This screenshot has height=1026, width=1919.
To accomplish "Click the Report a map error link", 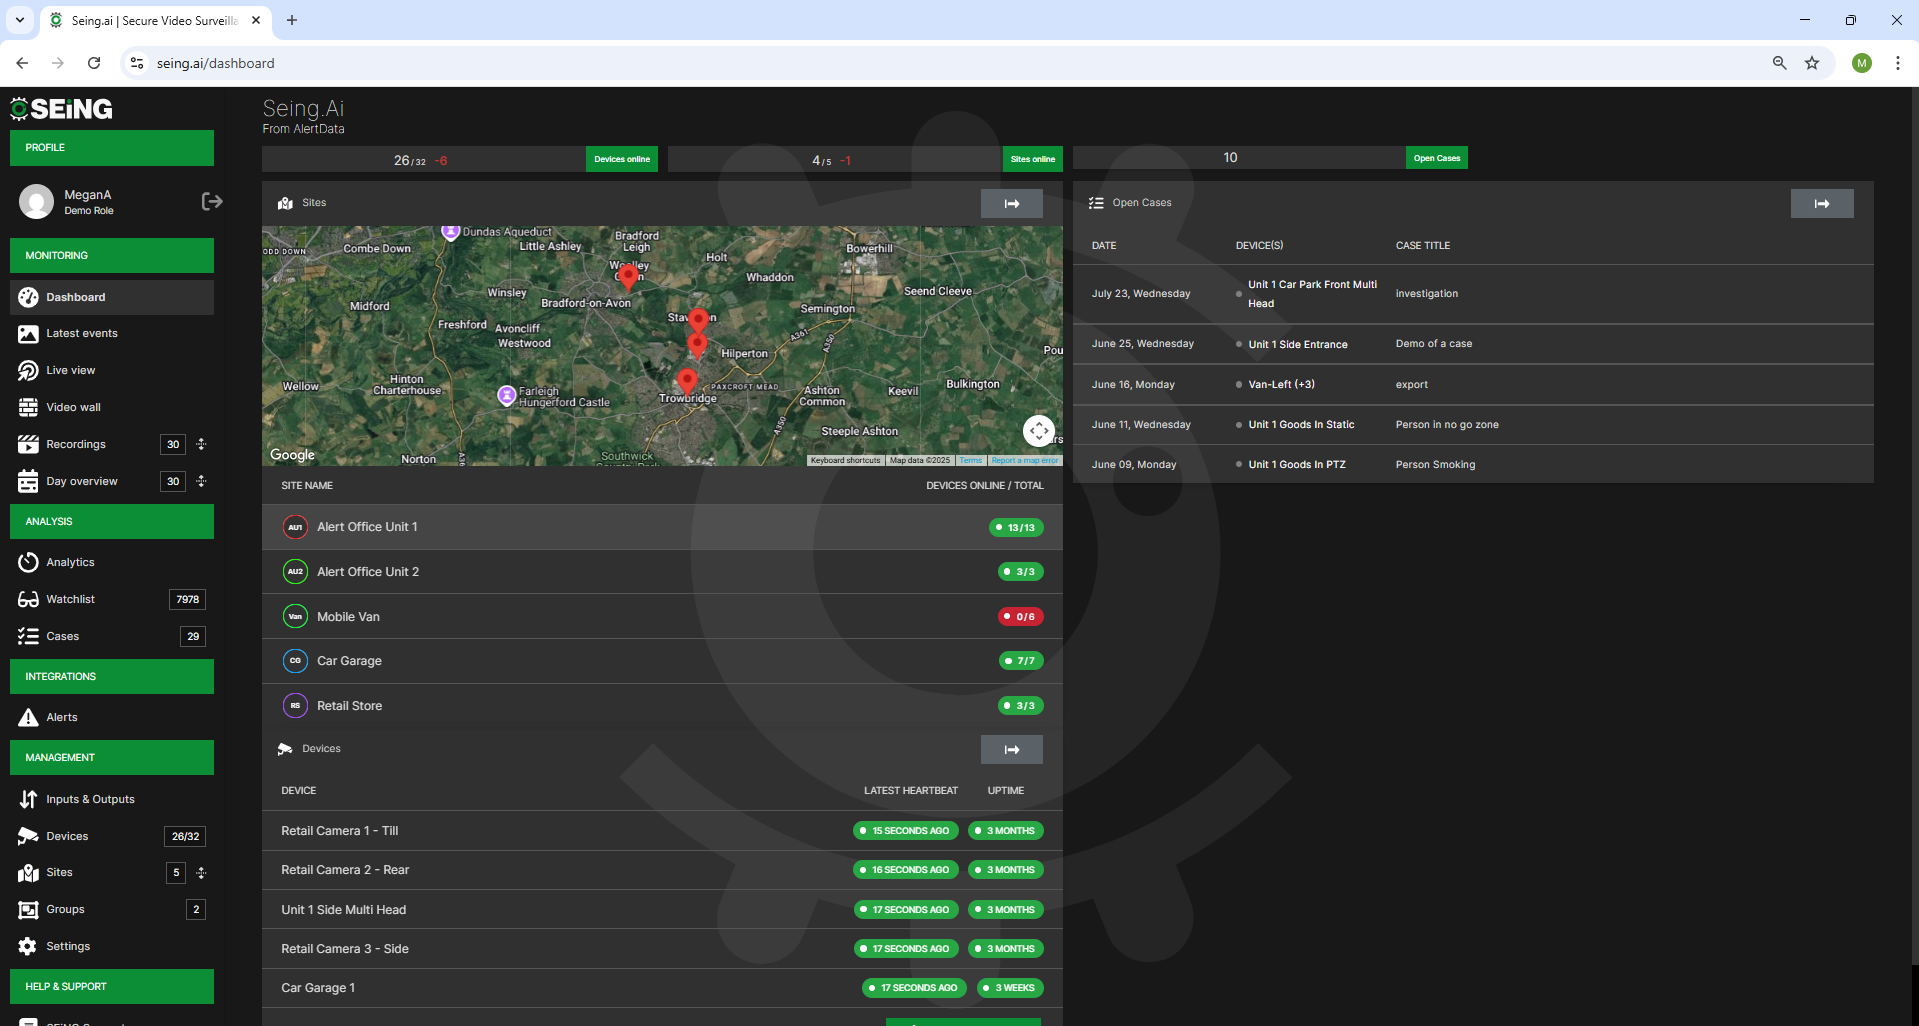I will click(x=1024, y=460).
